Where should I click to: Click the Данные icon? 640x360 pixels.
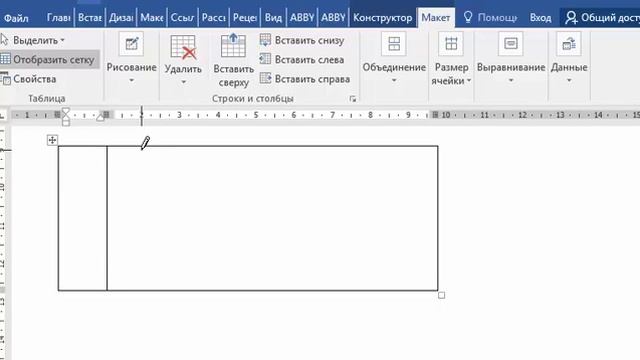[569, 44]
